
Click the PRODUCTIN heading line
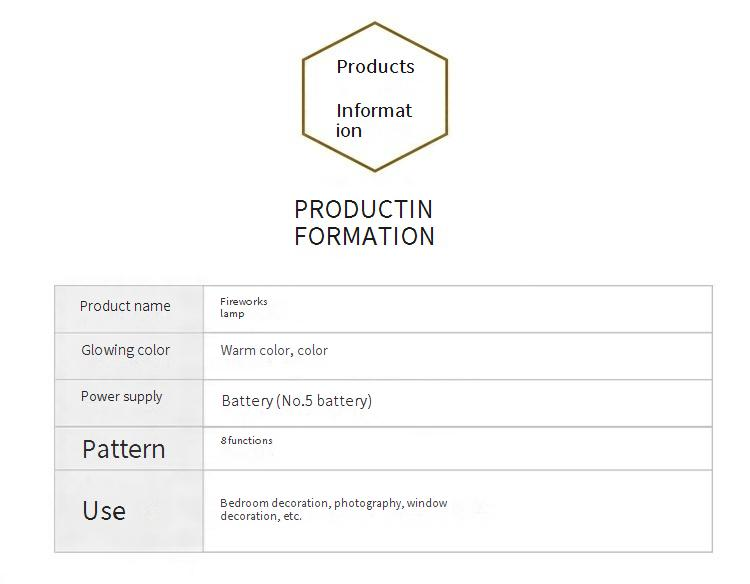[x=364, y=210]
